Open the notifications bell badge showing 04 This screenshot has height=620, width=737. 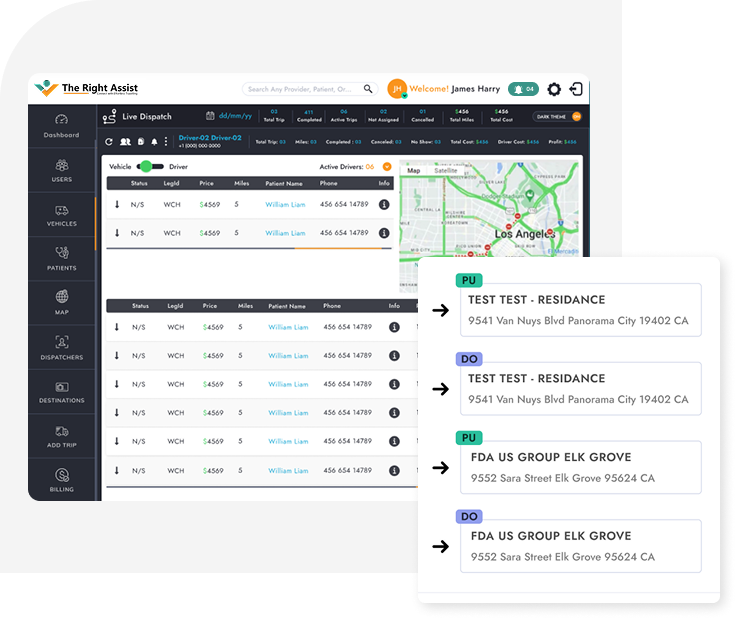coord(523,89)
